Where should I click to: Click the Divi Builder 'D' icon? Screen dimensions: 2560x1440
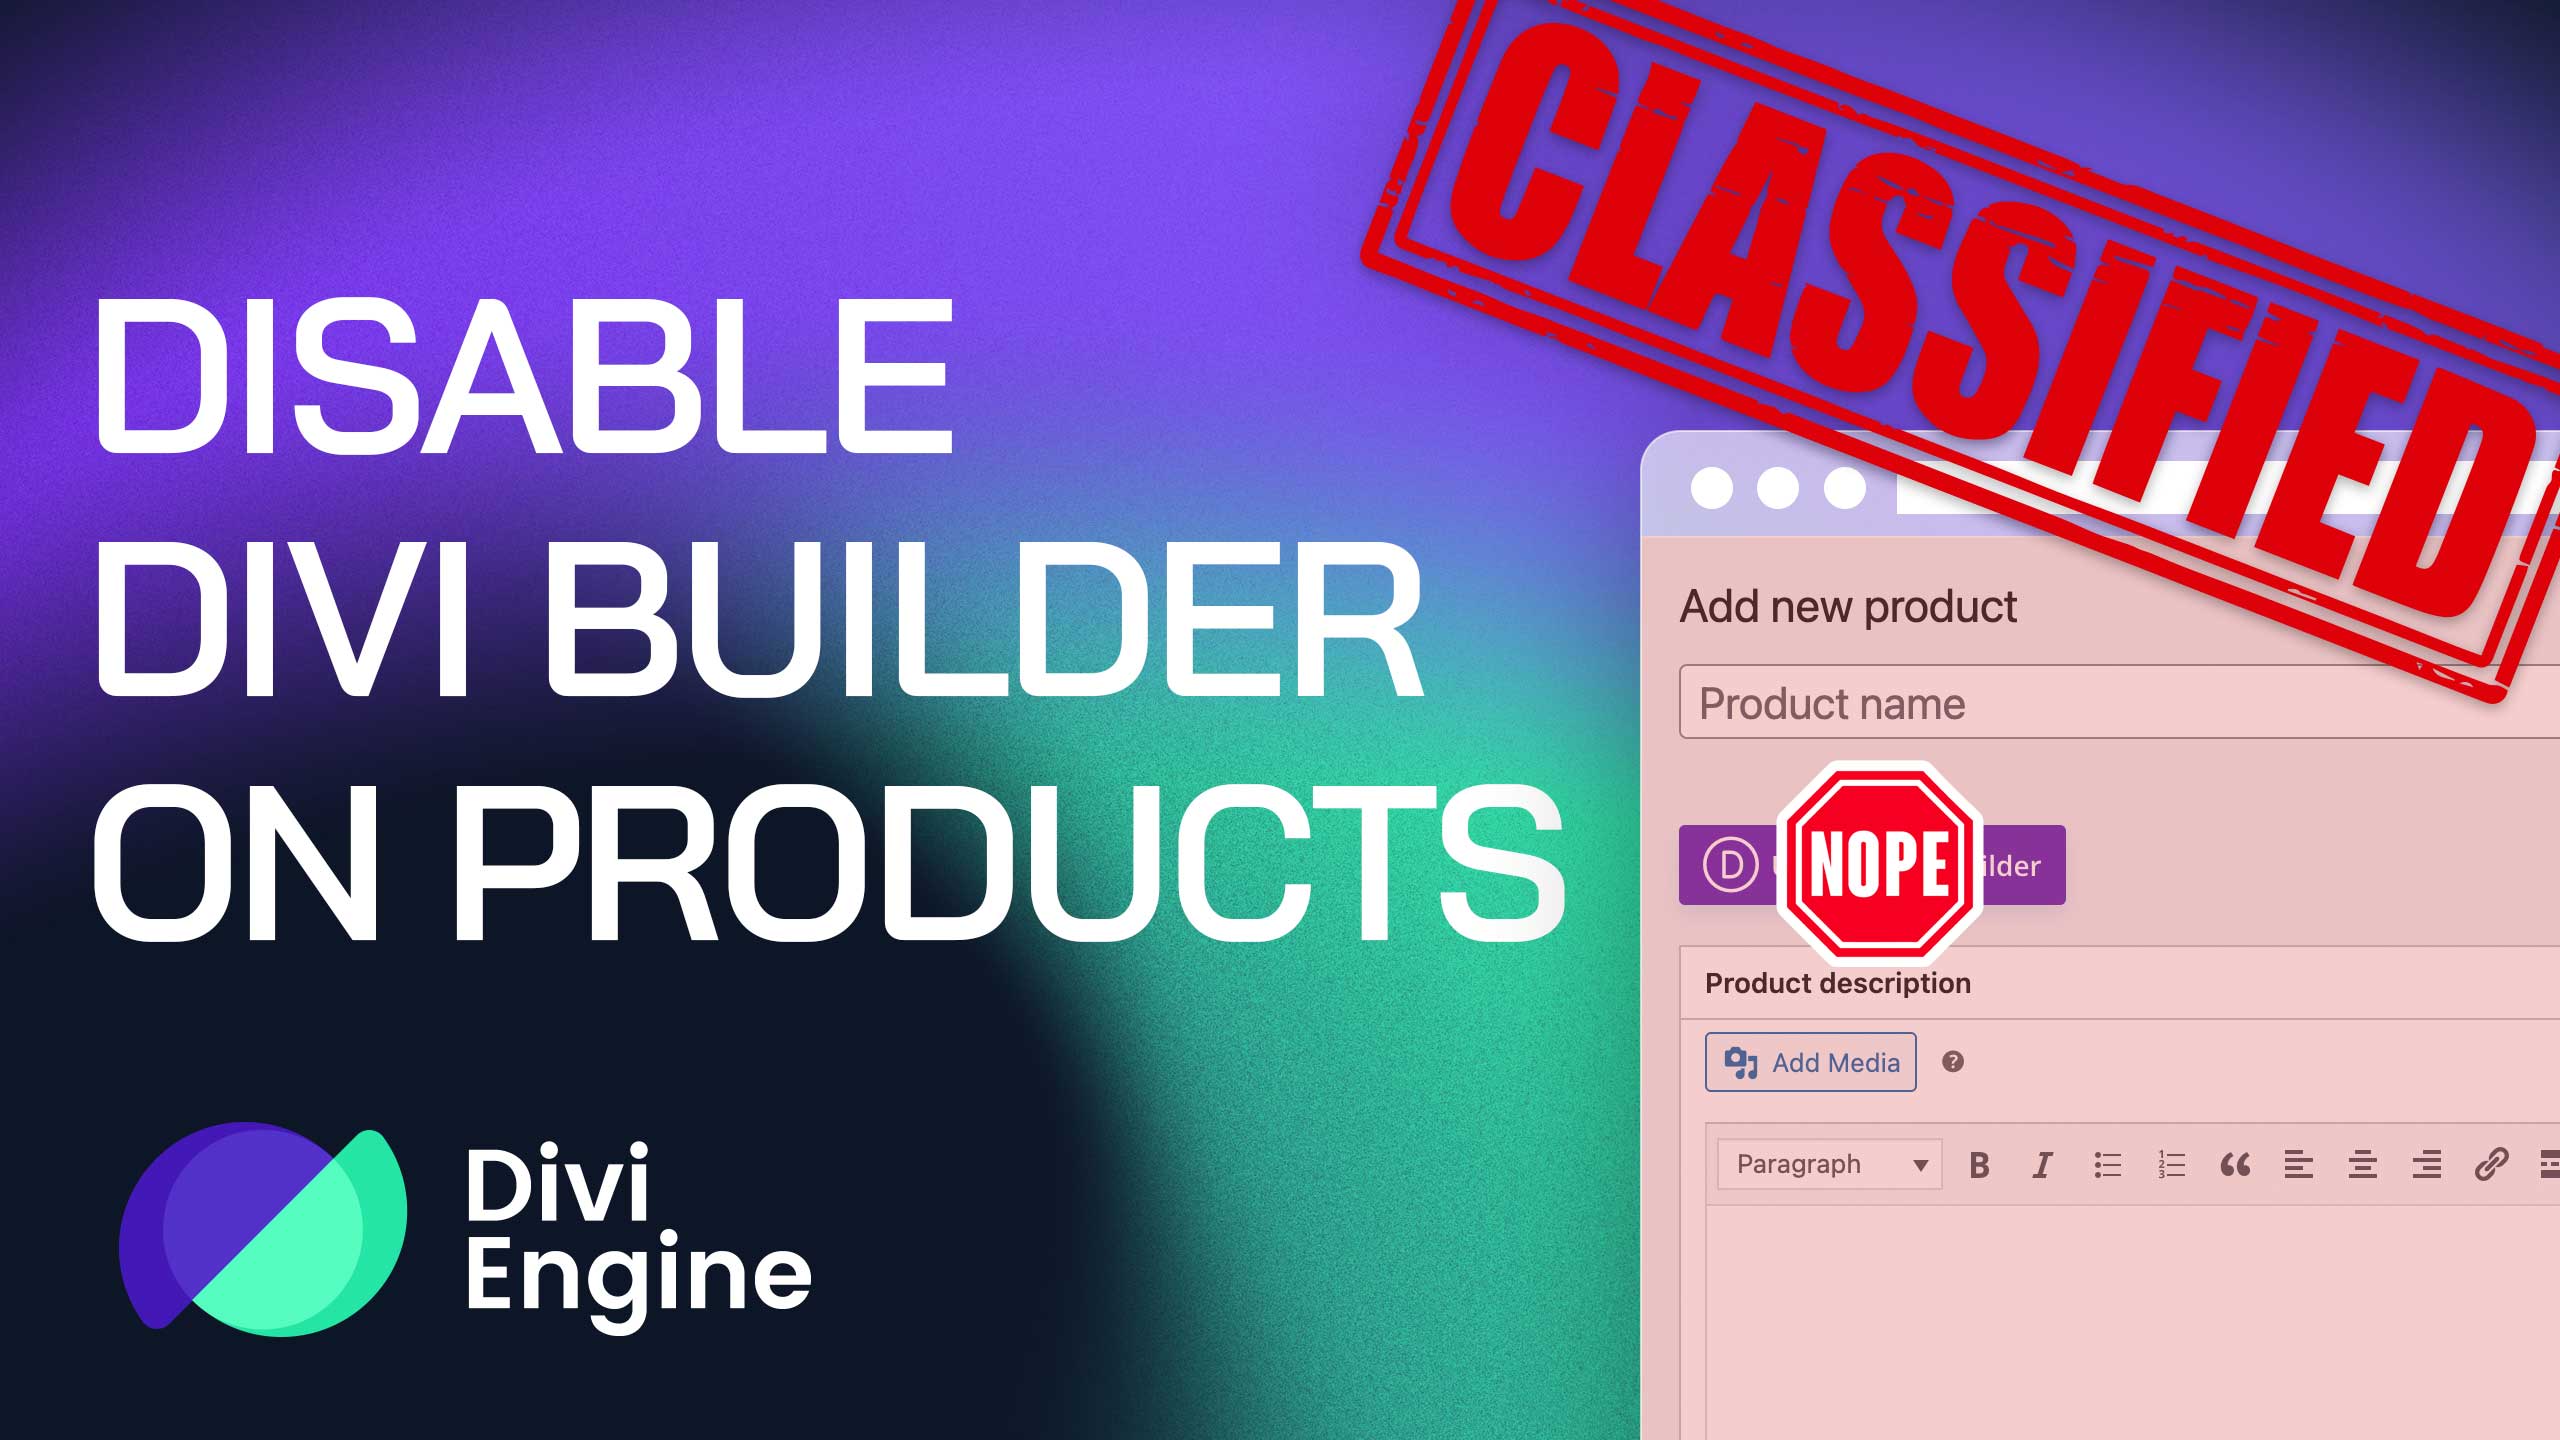(1728, 863)
